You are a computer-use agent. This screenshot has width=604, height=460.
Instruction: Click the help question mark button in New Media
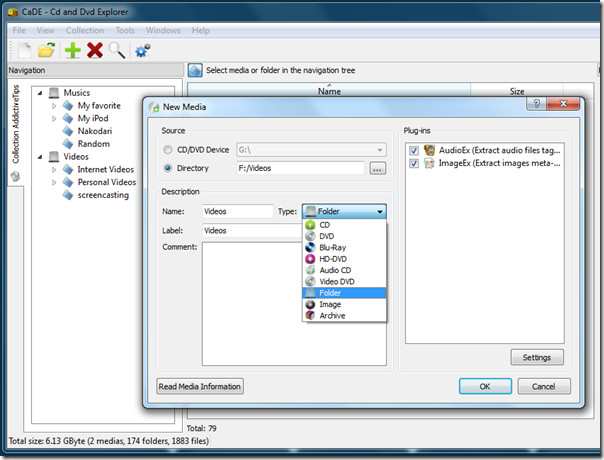(x=536, y=104)
